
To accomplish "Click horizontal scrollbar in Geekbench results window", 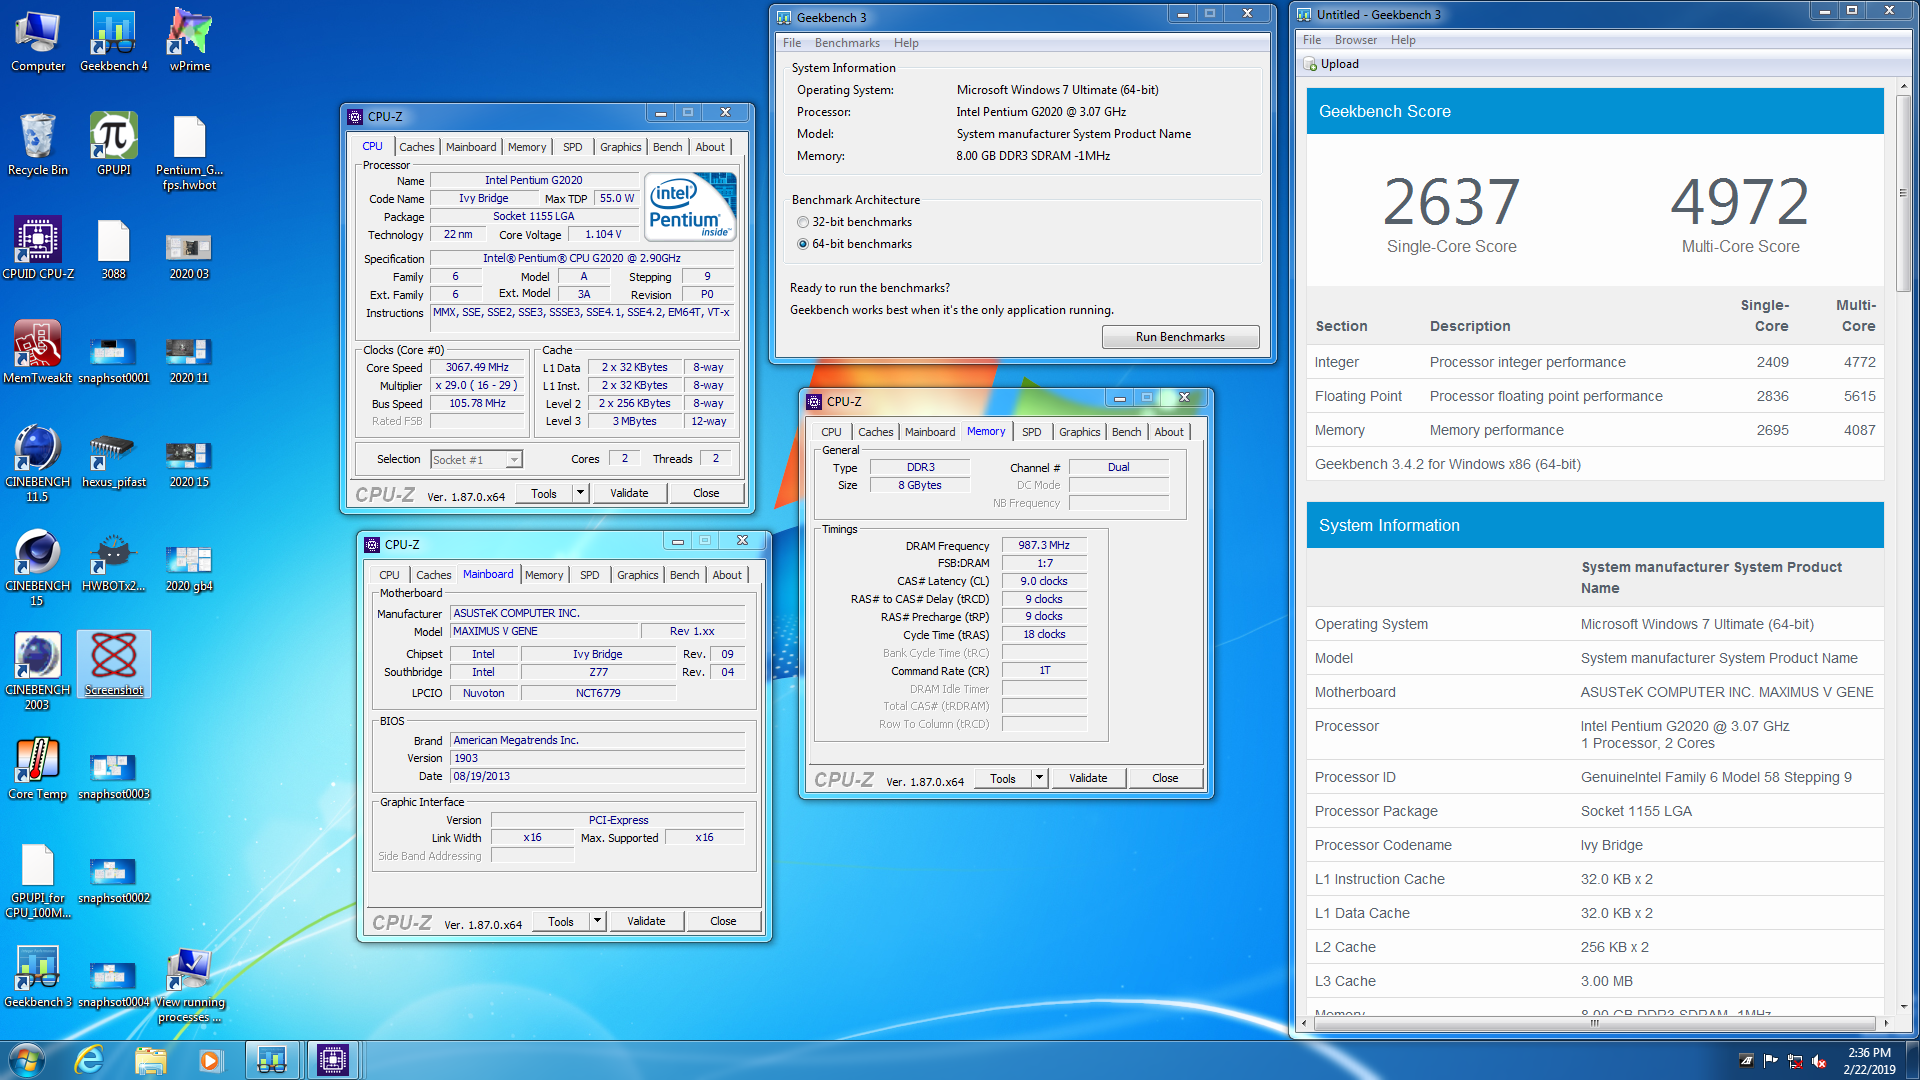I will [x=1594, y=1023].
